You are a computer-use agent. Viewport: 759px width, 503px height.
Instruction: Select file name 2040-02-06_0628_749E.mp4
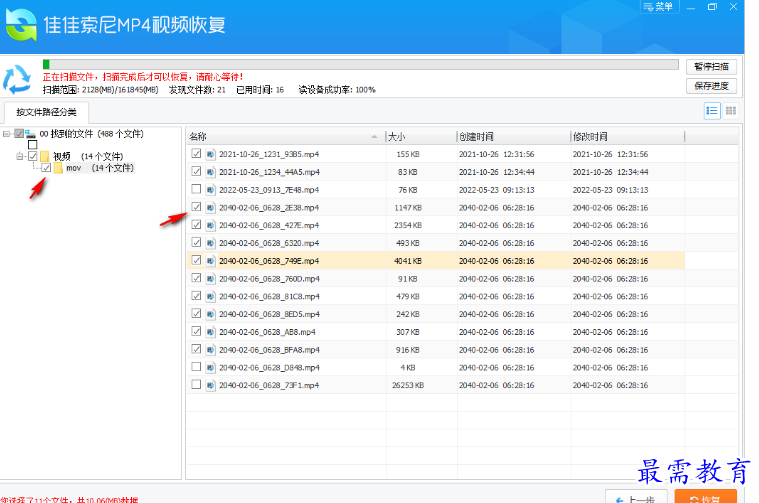coord(269,261)
